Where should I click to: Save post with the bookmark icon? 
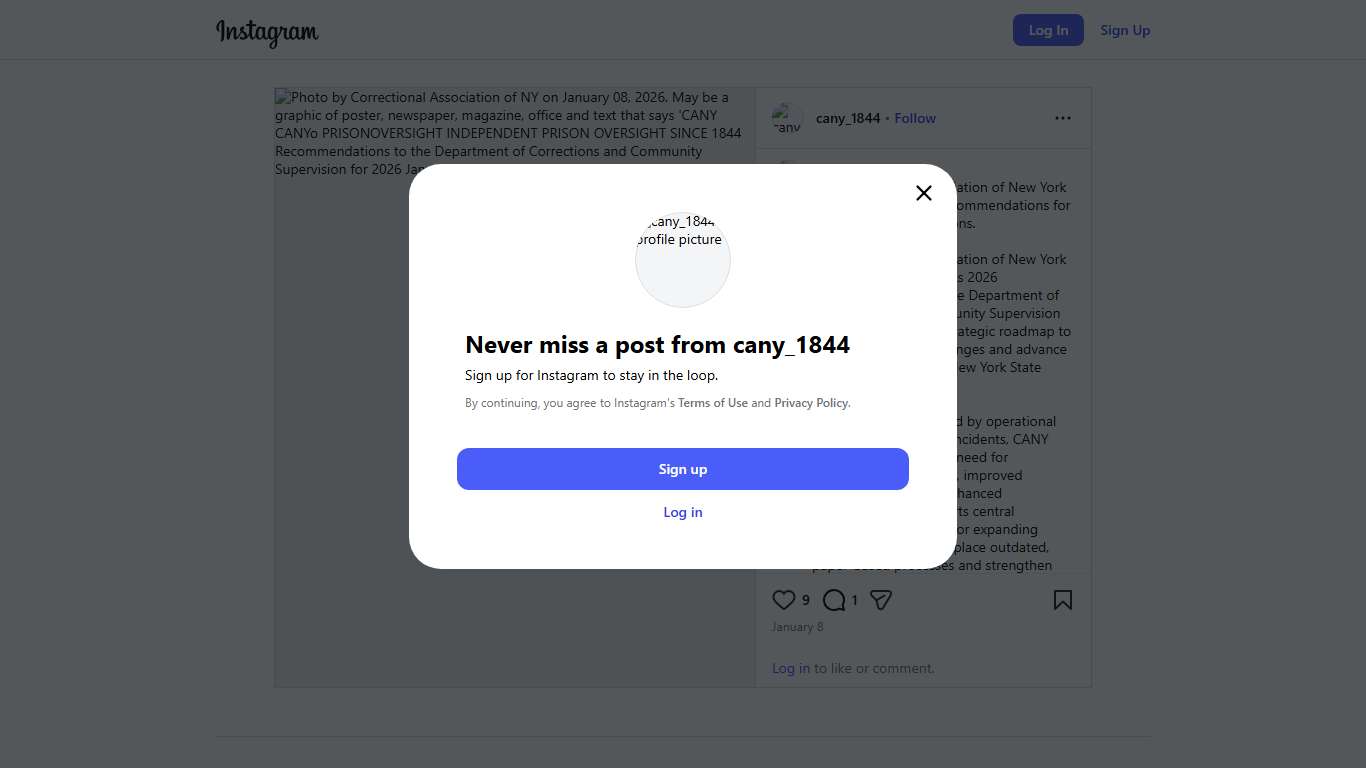tap(1063, 600)
